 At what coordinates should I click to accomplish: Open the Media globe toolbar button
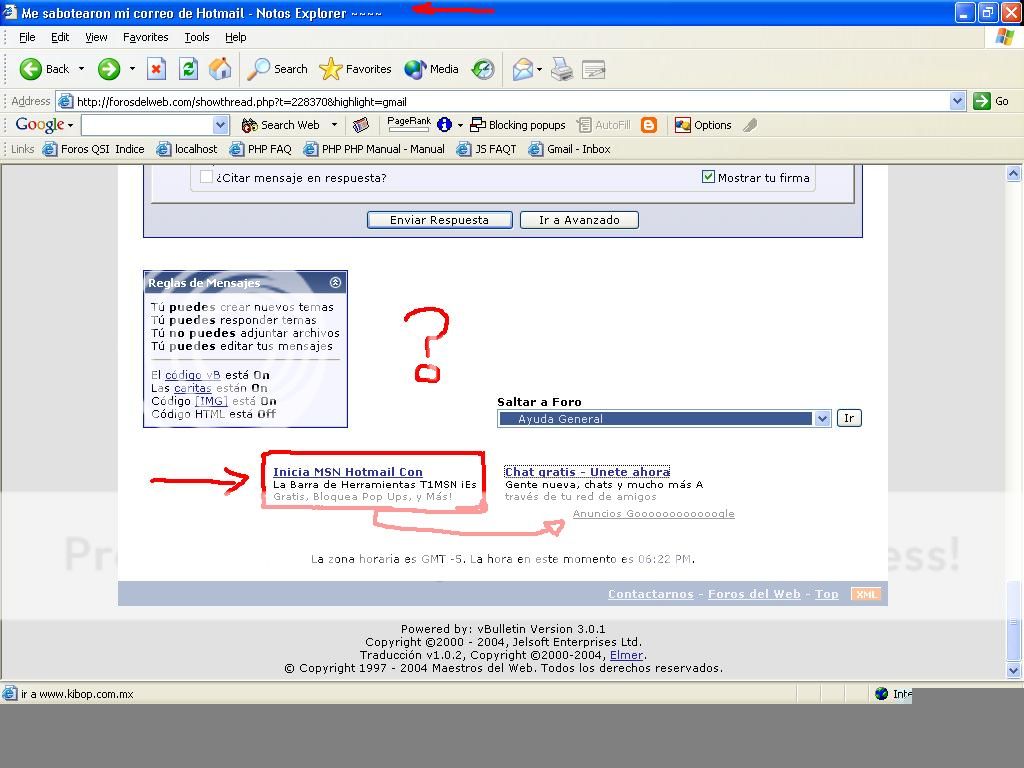click(x=431, y=69)
